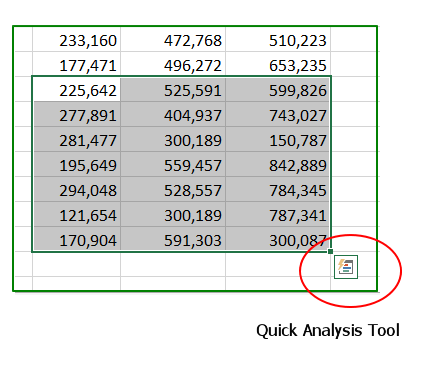Select cell containing 150,787
The height and width of the screenshot is (368, 448).
pos(278,139)
